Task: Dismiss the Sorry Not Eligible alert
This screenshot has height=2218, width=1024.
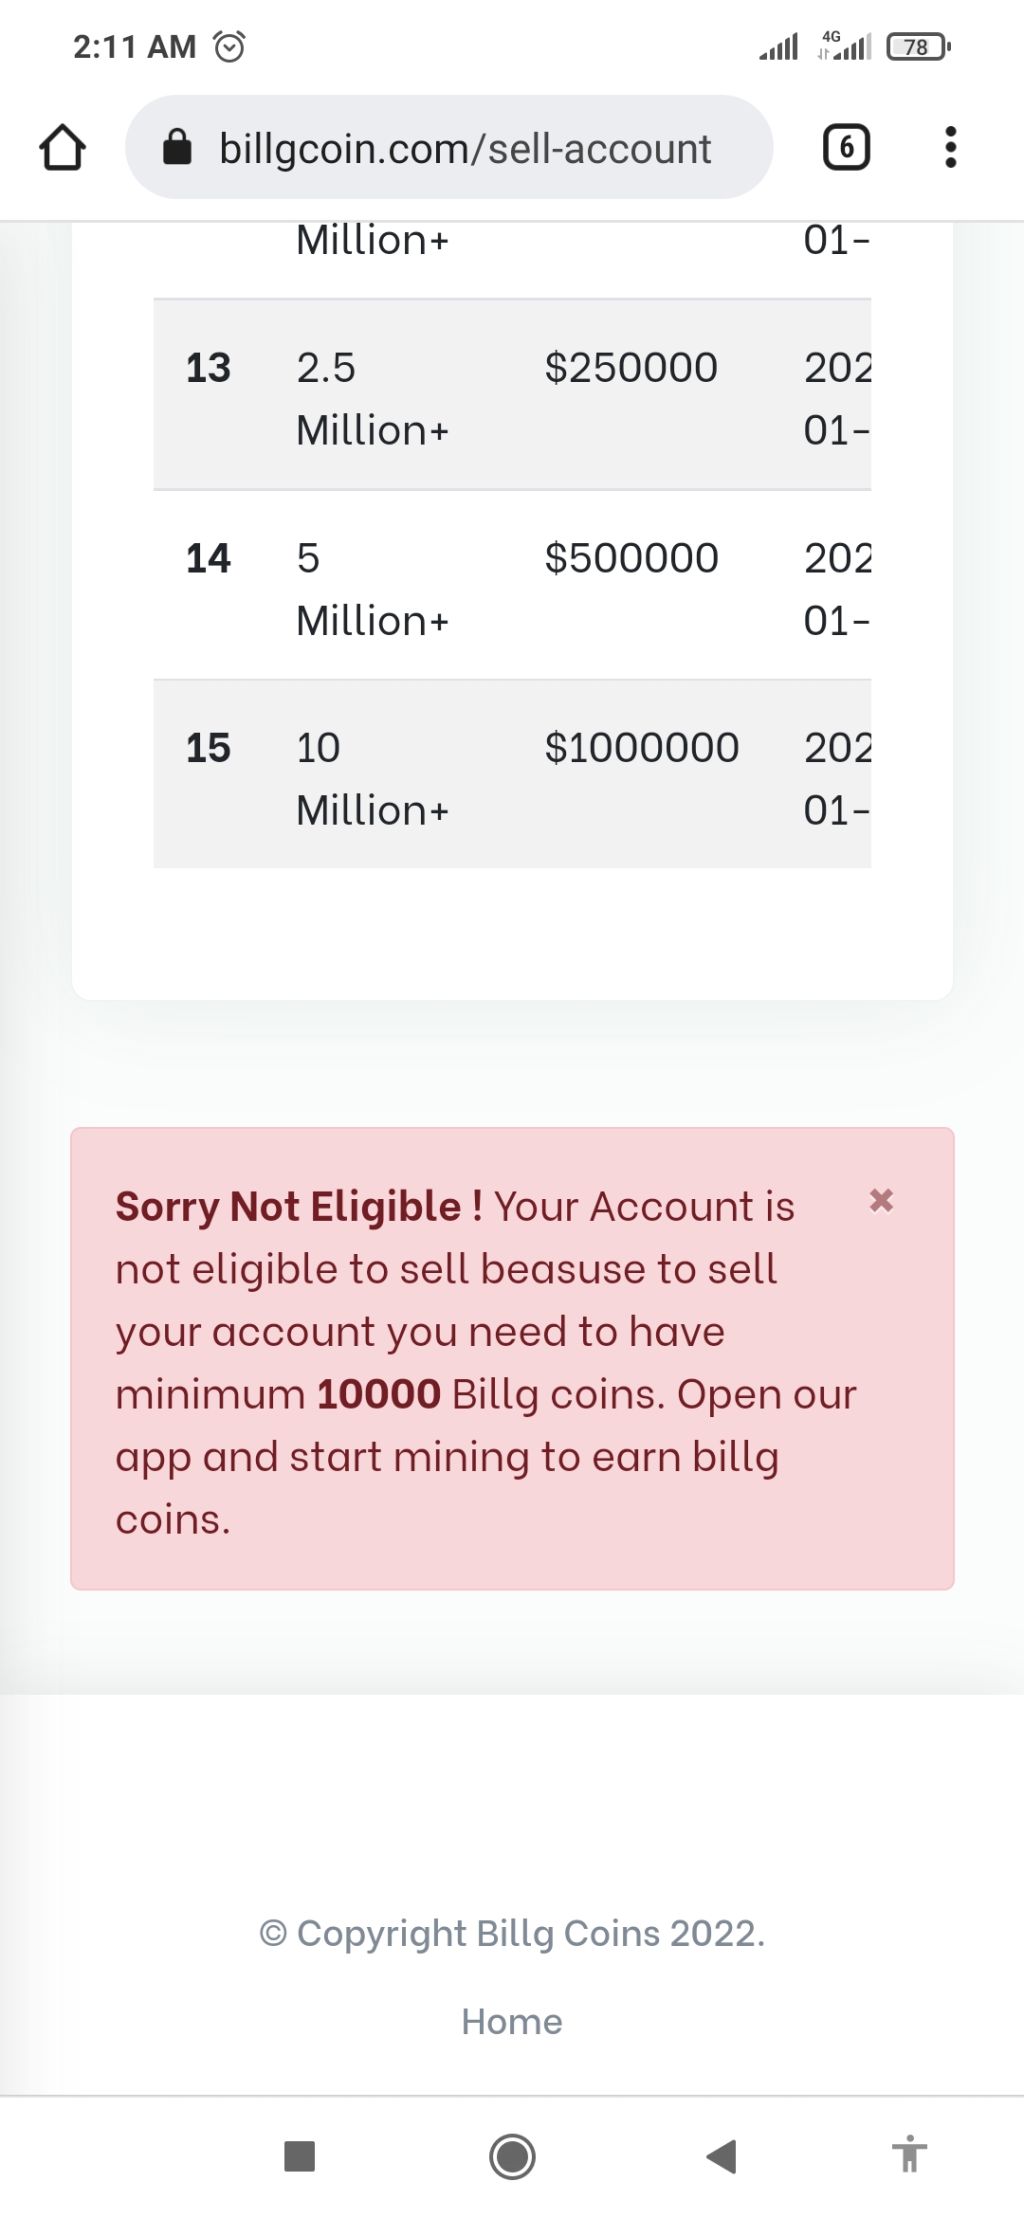Action: pos(881,1200)
